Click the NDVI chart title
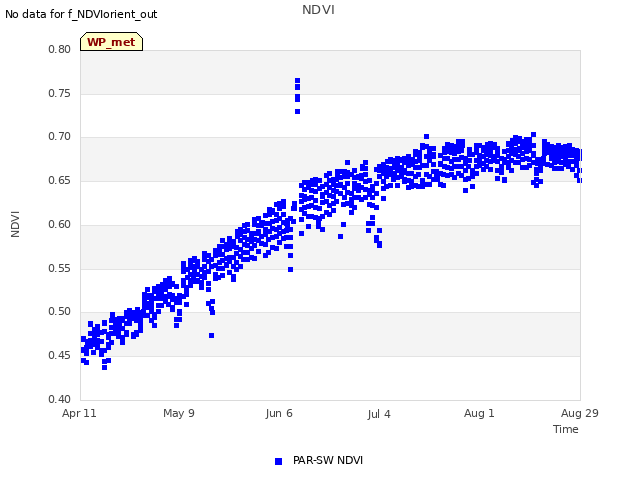 pyautogui.click(x=318, y=10)
